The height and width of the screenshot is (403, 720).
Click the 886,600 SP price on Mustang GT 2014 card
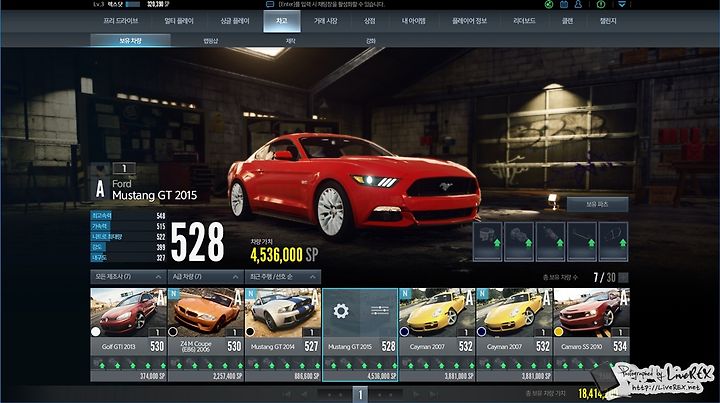click(306, 376)
